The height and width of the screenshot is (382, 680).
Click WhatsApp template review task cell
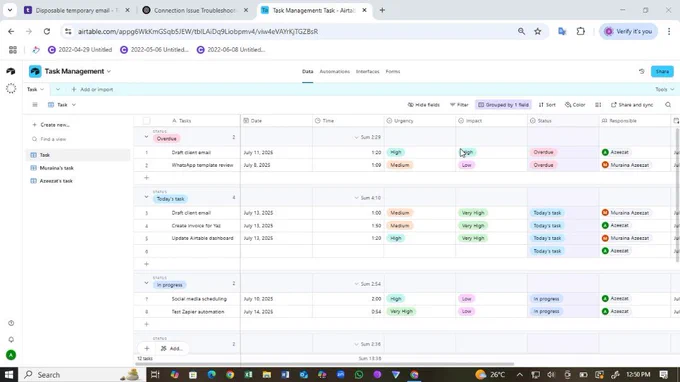202,165
